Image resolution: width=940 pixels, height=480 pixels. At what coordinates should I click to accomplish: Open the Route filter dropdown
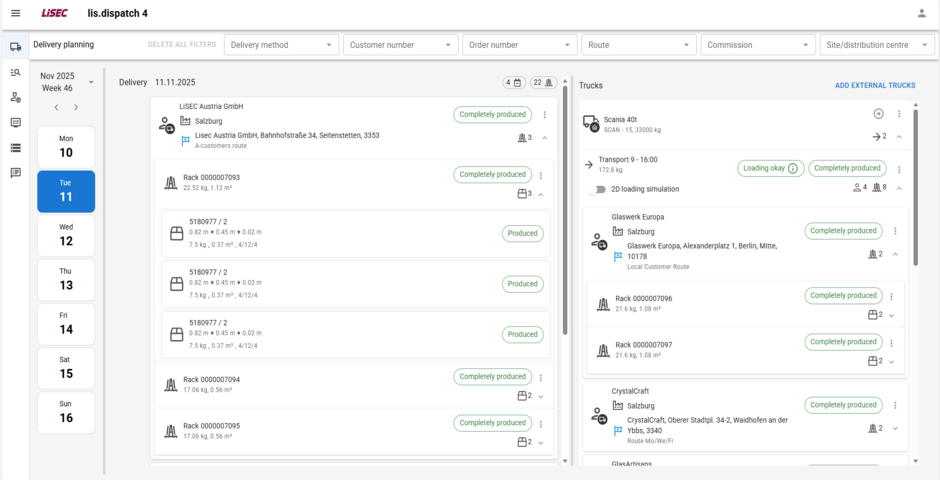point(640,45)
